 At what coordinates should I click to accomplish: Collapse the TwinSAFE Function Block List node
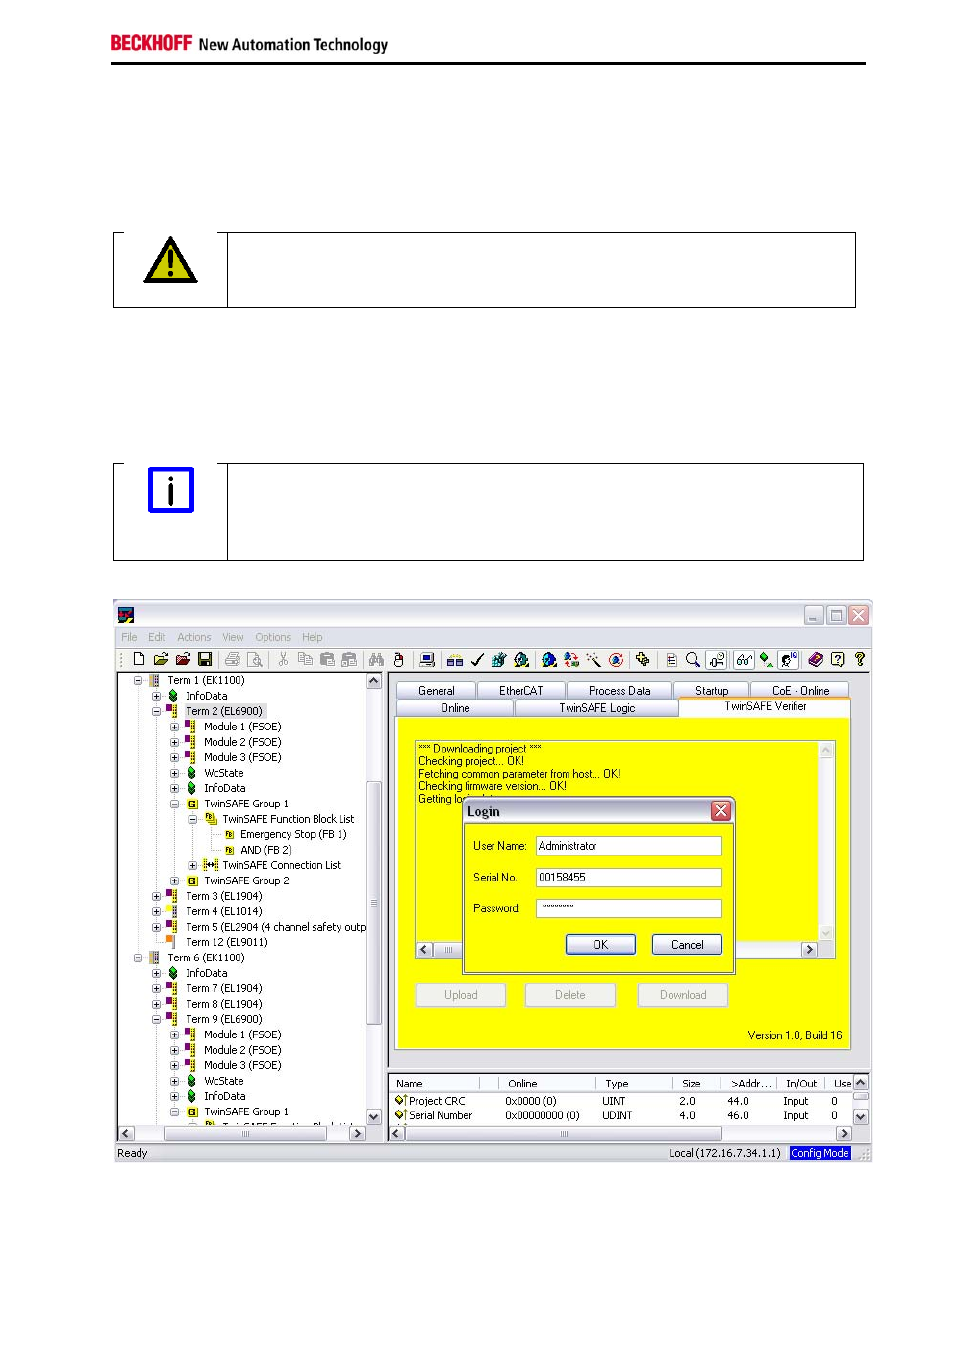(x=192, y=819)
